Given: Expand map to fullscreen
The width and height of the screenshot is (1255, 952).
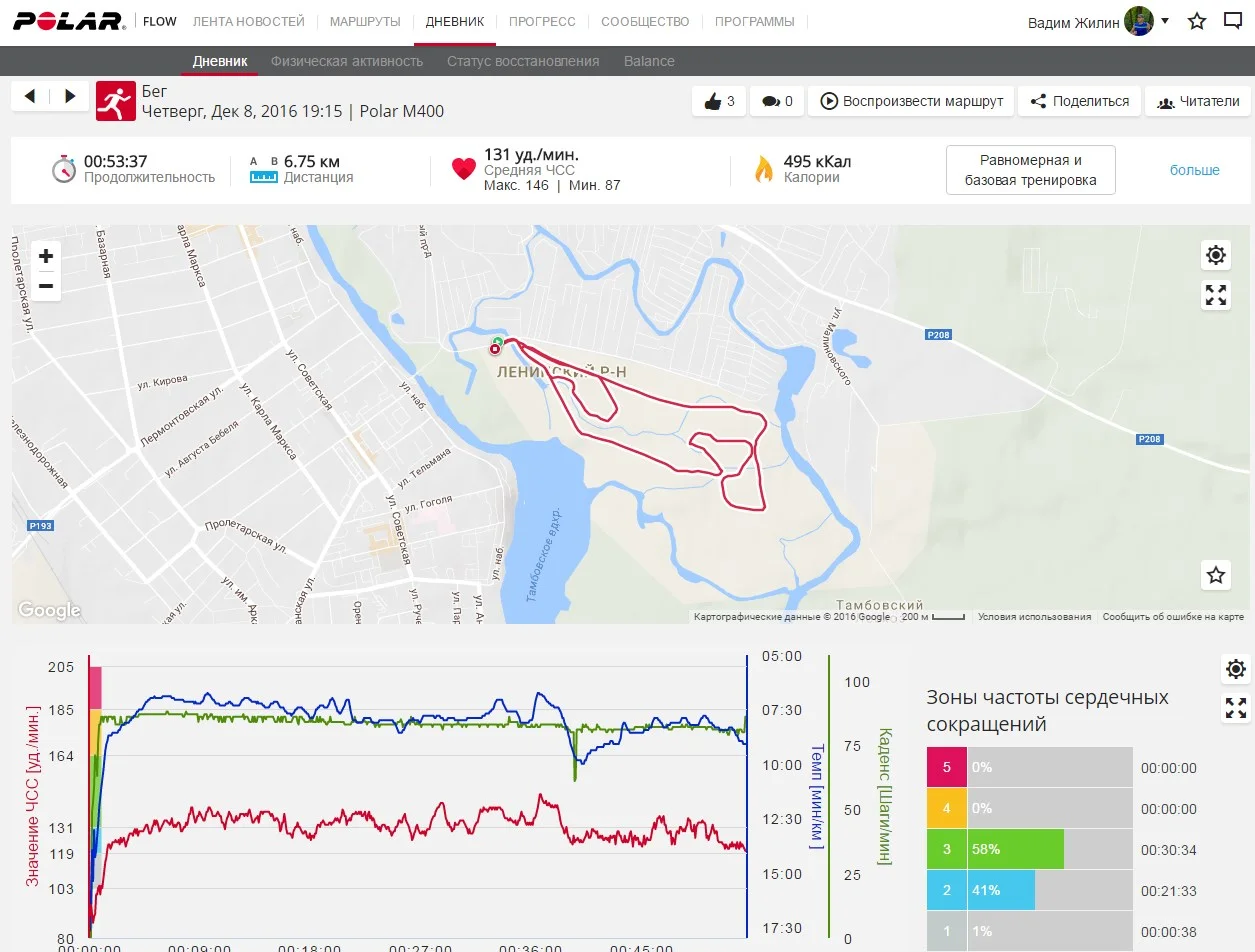Looking at the screenshot, I should click(1216, 295).
